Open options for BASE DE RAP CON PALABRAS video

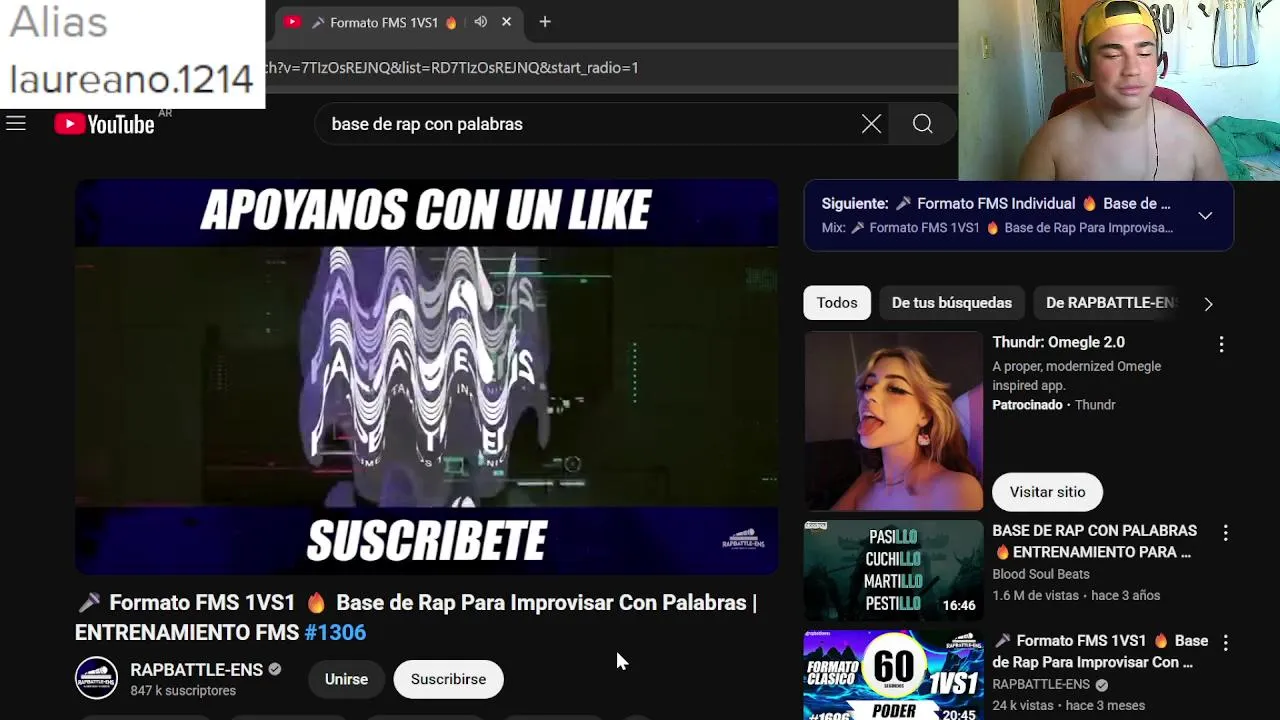tap(1225, 533)
